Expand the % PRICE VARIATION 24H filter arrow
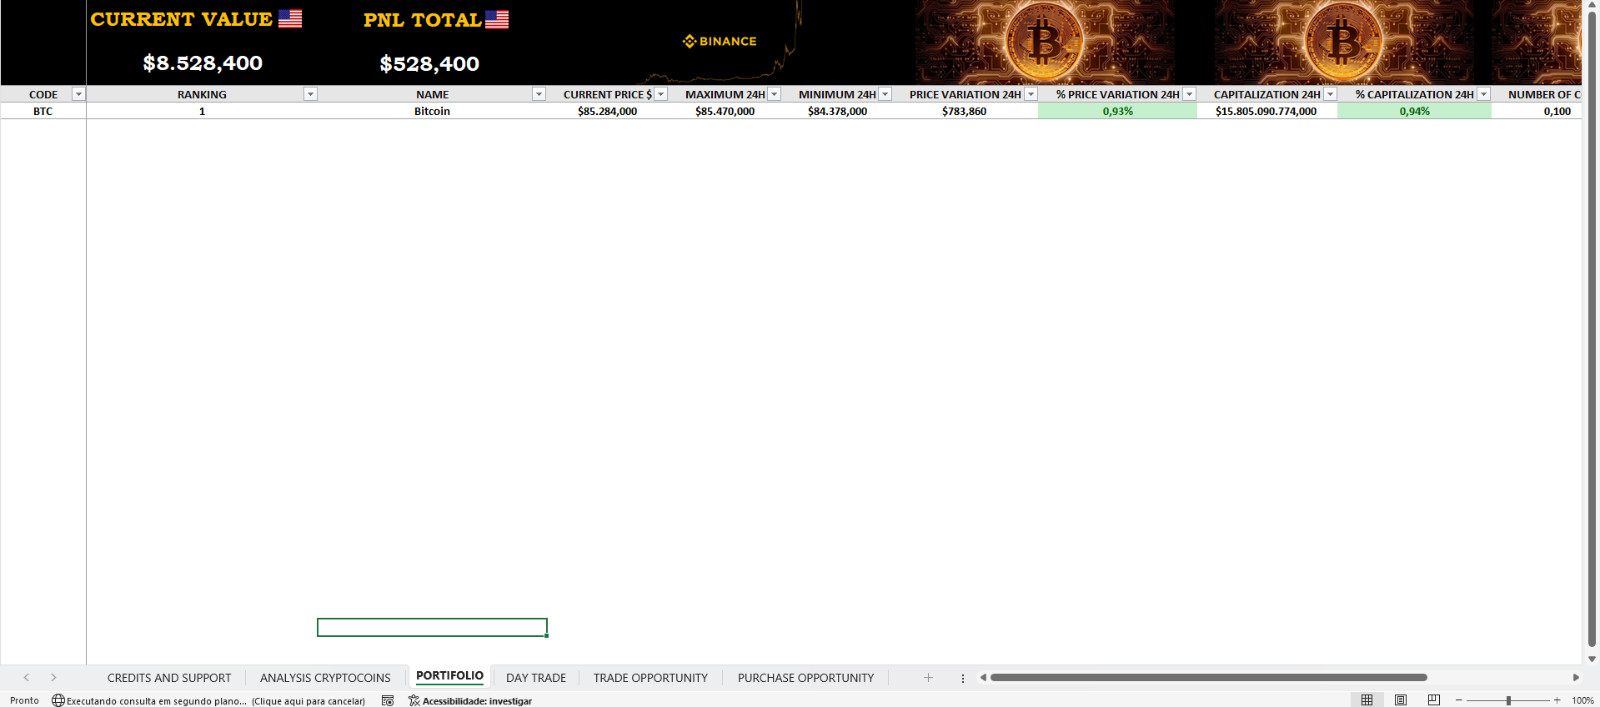 1190,94
